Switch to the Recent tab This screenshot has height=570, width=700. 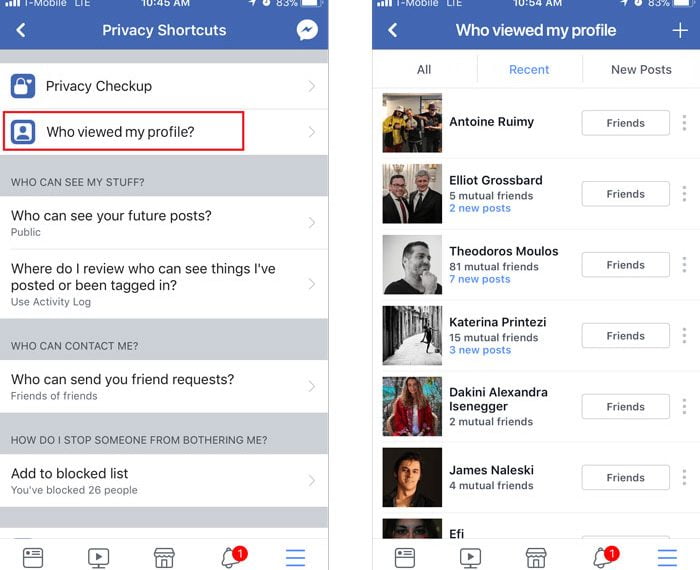529,70
